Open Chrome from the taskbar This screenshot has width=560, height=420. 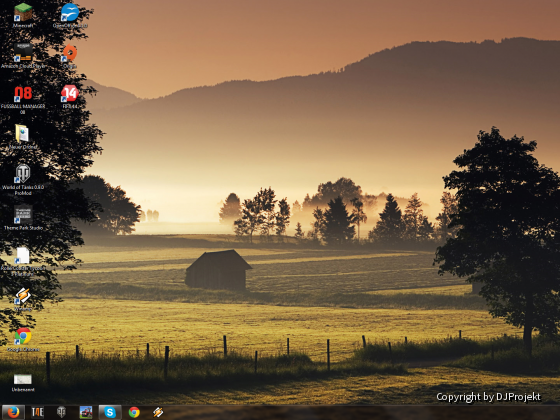pos(134,412)
